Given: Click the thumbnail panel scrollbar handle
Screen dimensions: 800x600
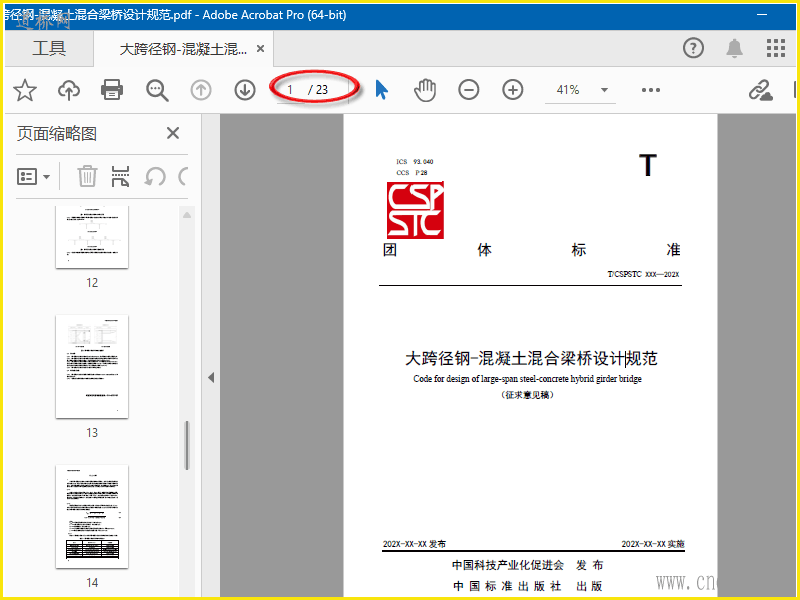Looking at the screenshot, I should pyautogui.click(x=187, y=445).
